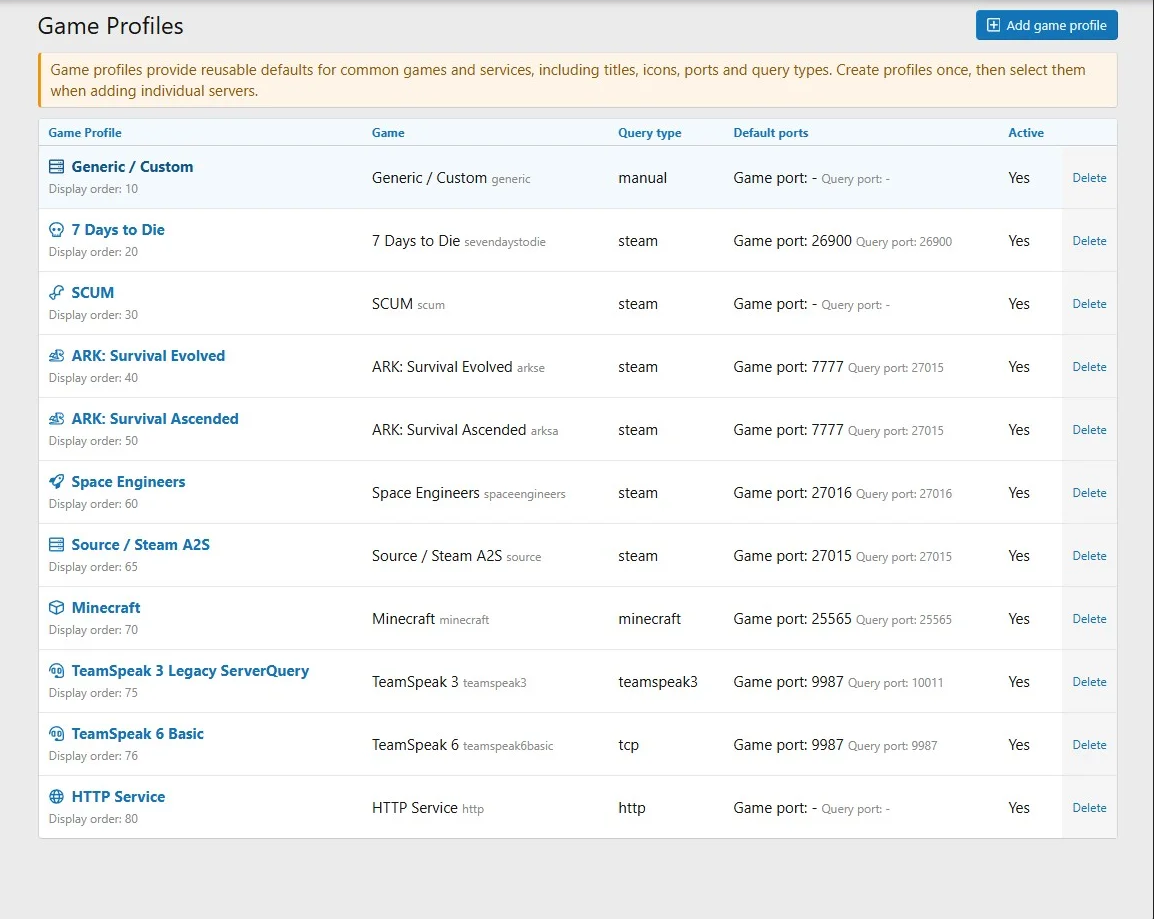Delete the Generic / Custom profile
This screenshot has height=919, width=1154.
click(x=1089, y=178)
